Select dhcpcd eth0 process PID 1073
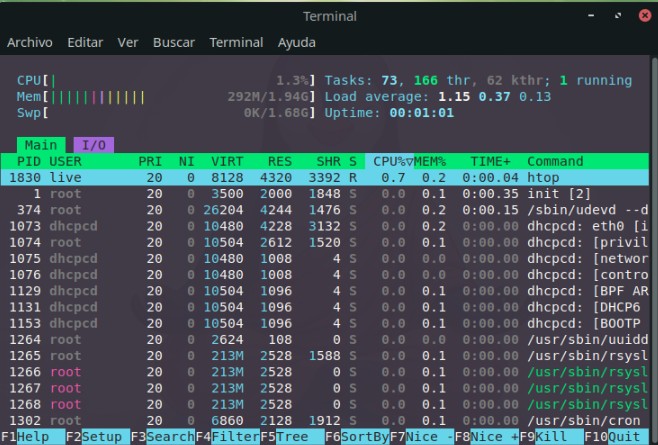The height and width of the screenshot is (445, 658). pyautogui.click(x=325, y=226)
